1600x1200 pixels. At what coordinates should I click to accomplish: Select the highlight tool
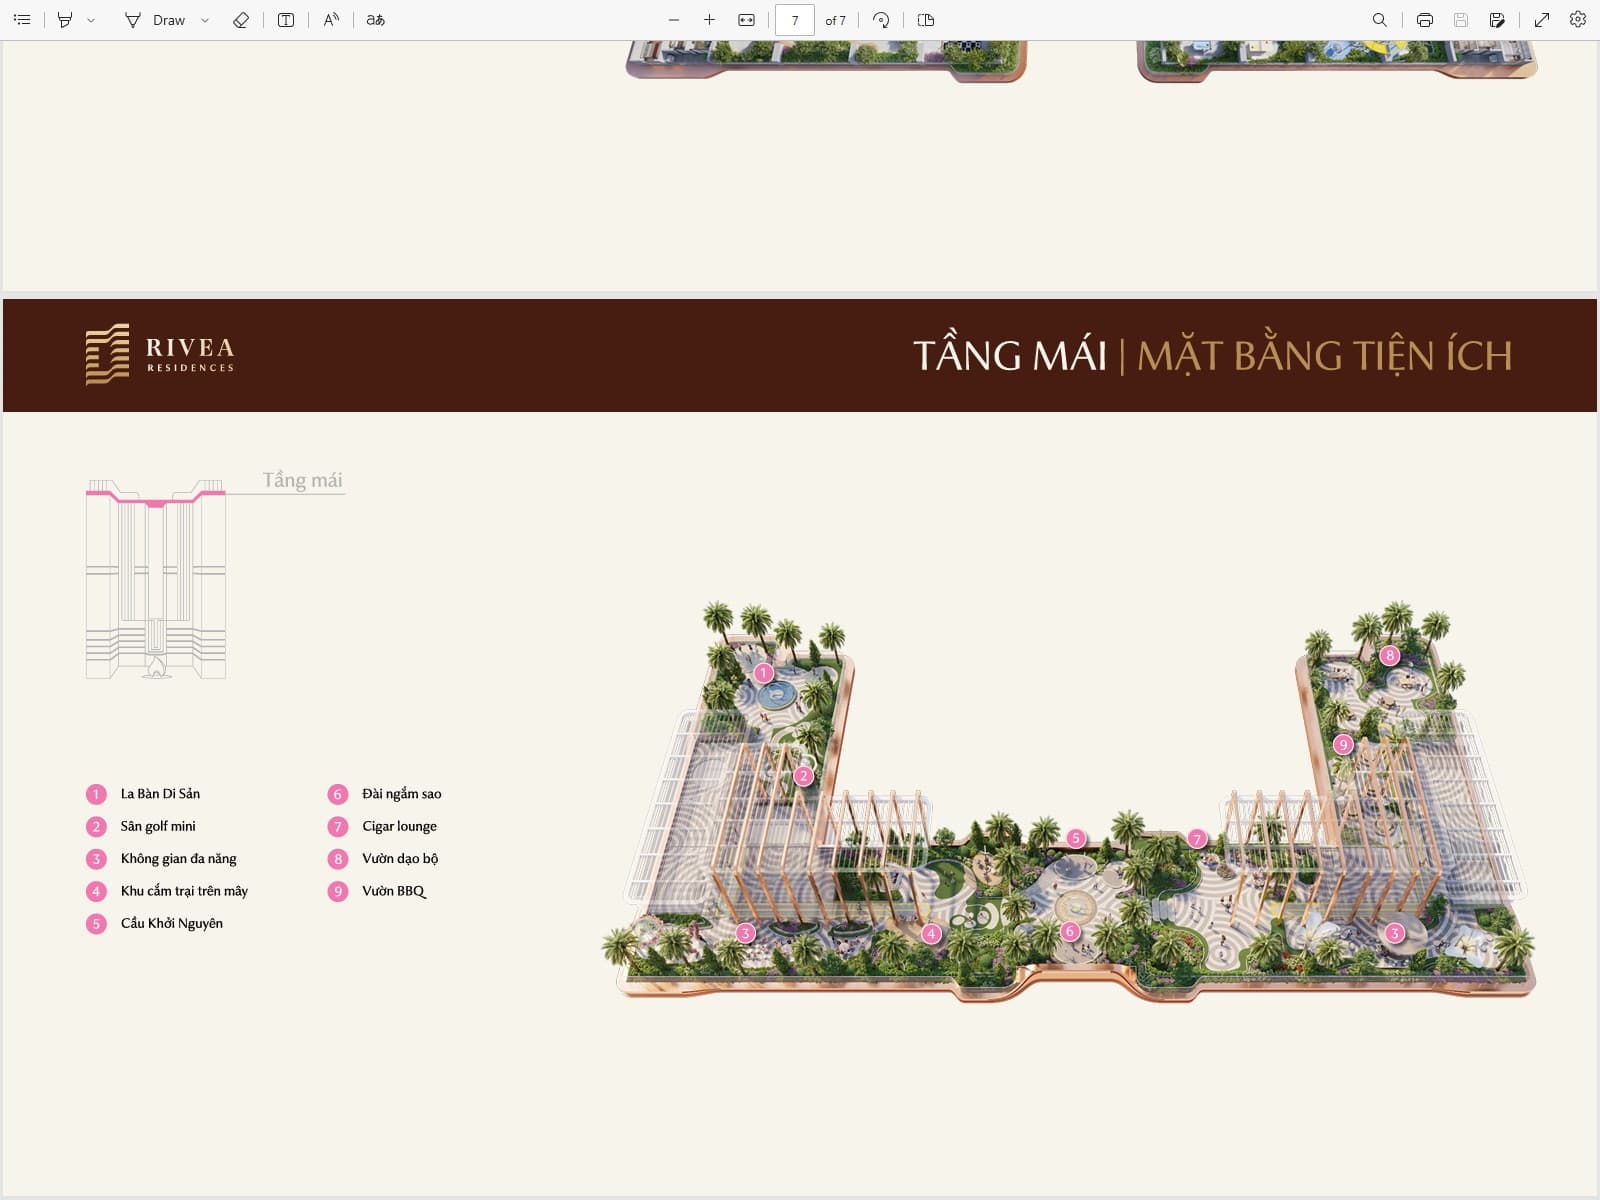tap(65, 20)
